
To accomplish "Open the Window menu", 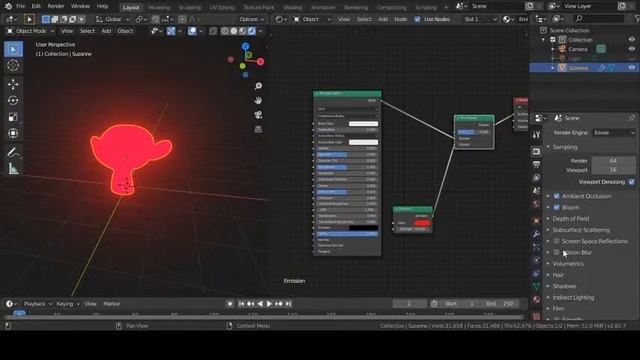I will coord(80,6).
